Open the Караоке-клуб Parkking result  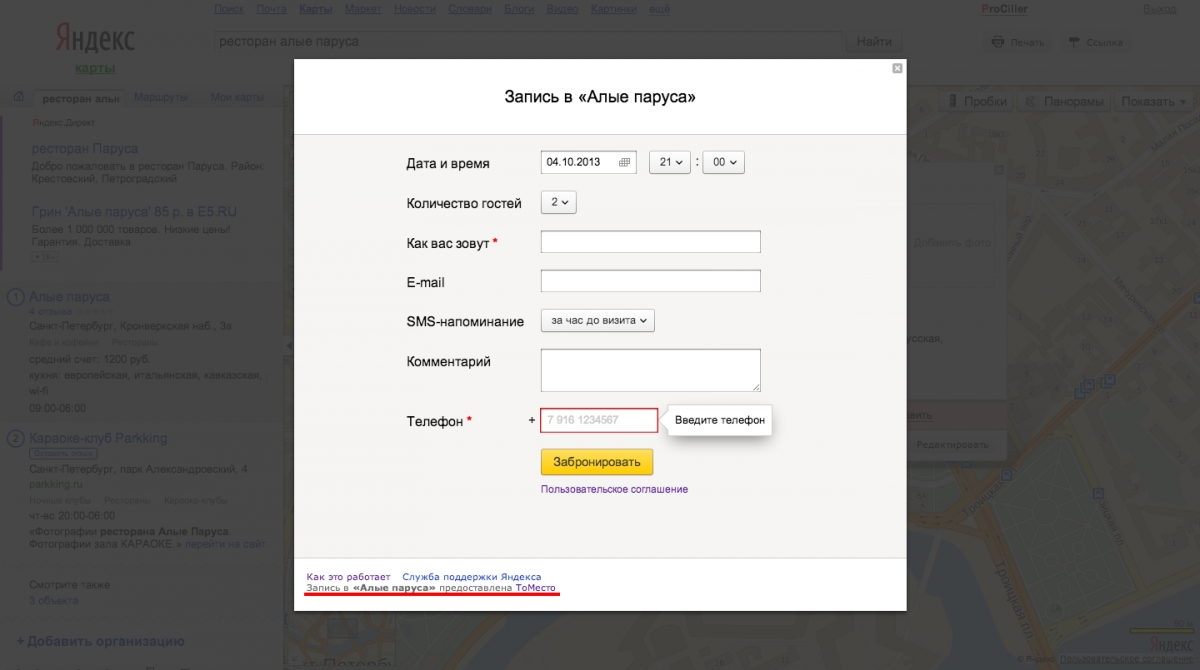pos(98,438)
